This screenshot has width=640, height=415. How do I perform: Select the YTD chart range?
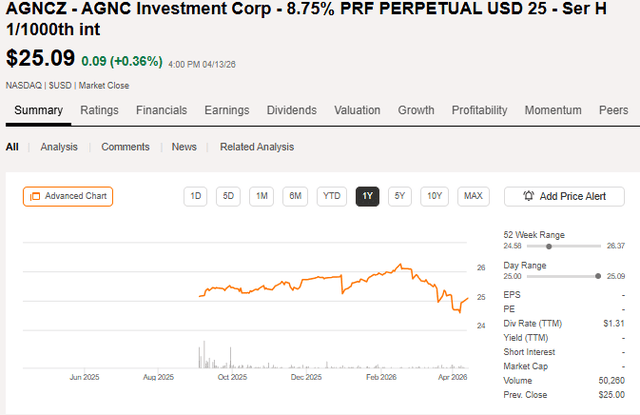point(331,196)
